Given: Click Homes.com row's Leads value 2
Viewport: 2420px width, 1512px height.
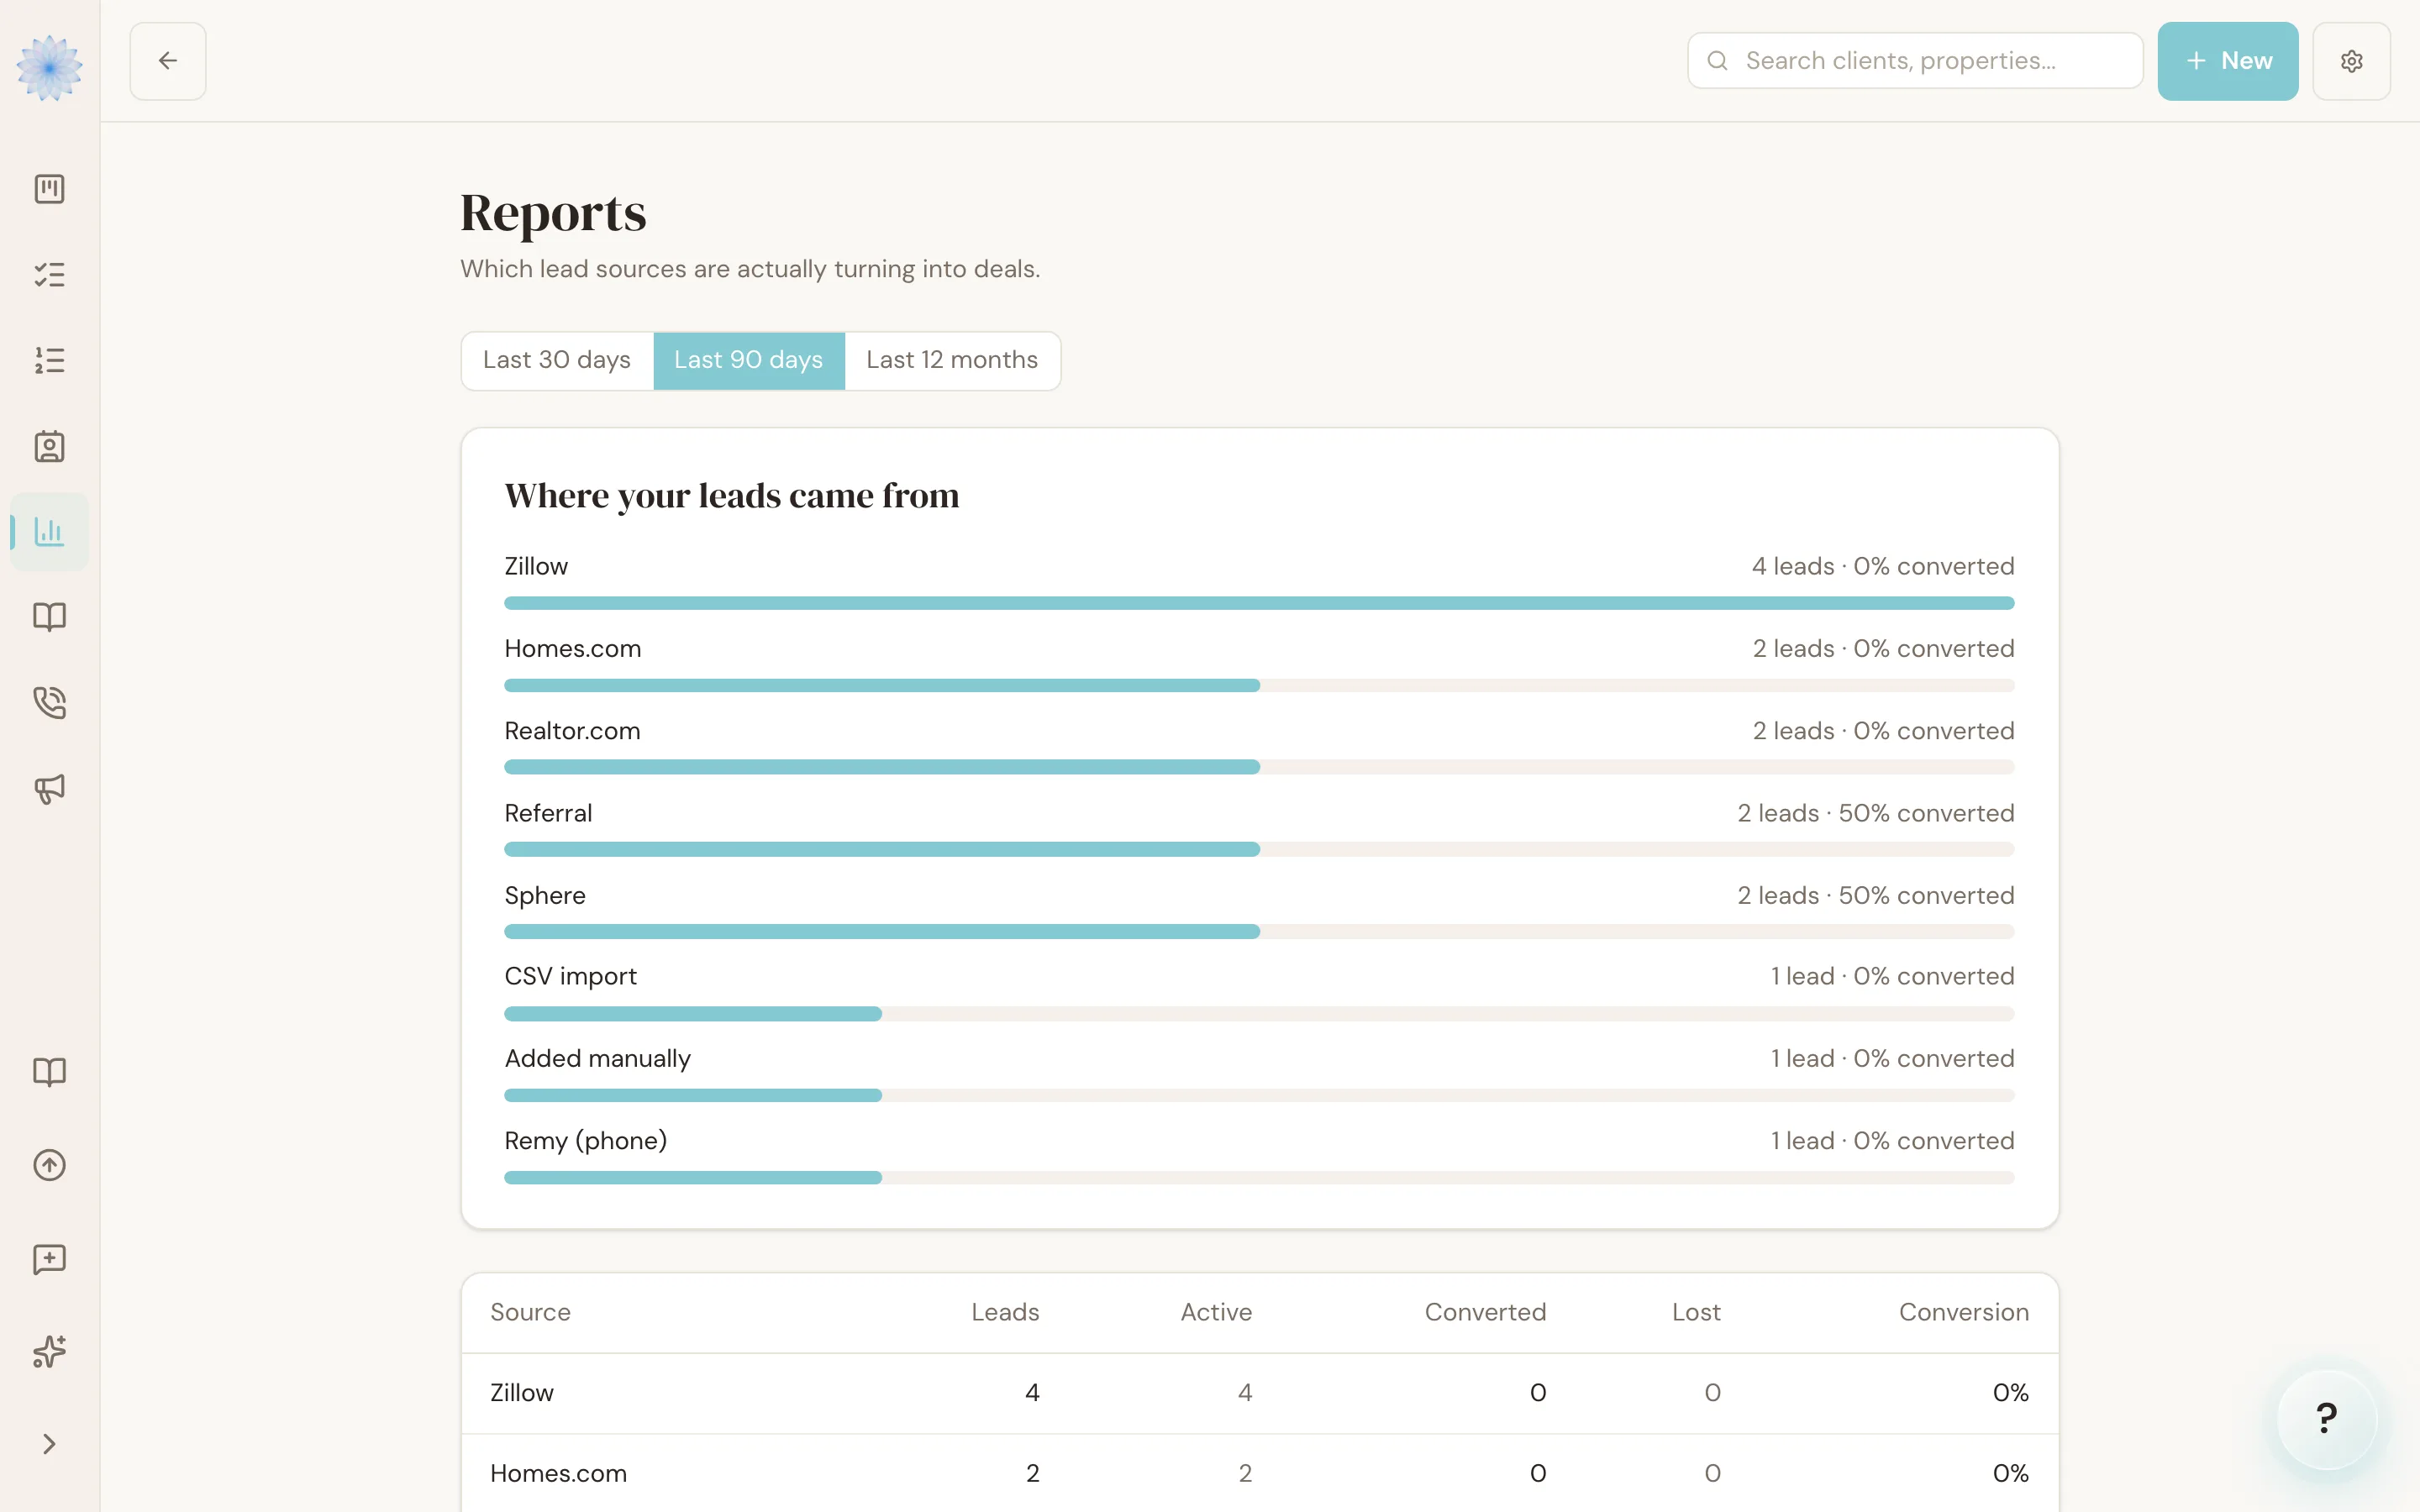Looking at the screenshot, I should pyautogui.click(x=1032, y=1473).
